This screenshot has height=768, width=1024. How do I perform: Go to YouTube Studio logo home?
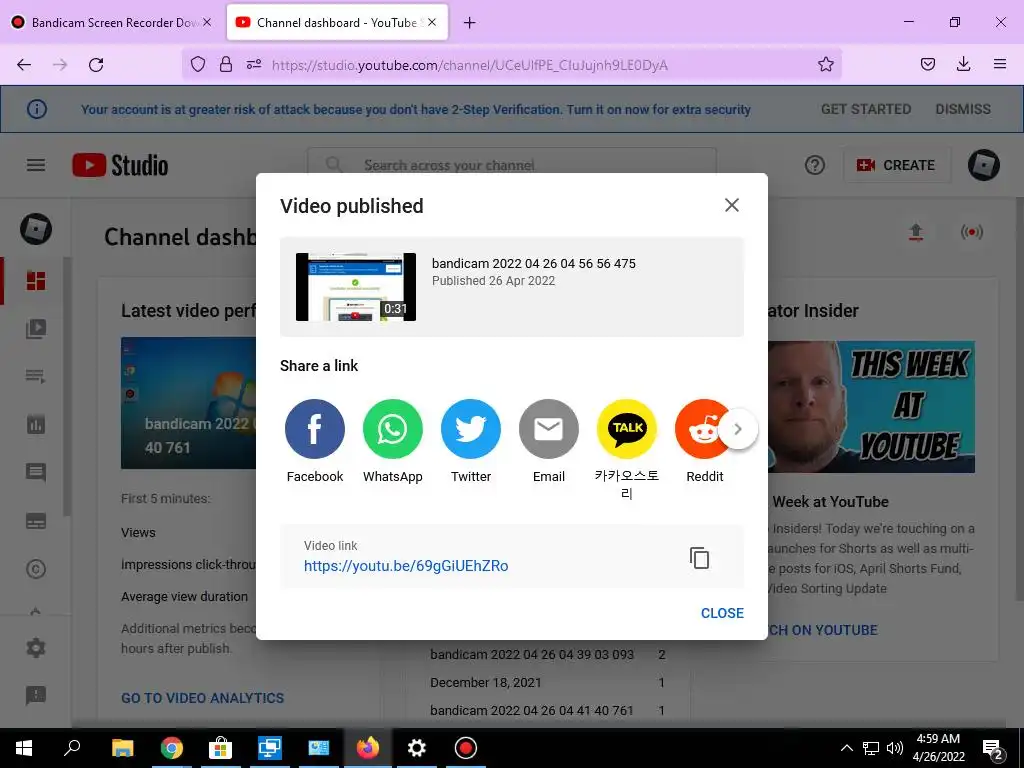tap(120, 165)
